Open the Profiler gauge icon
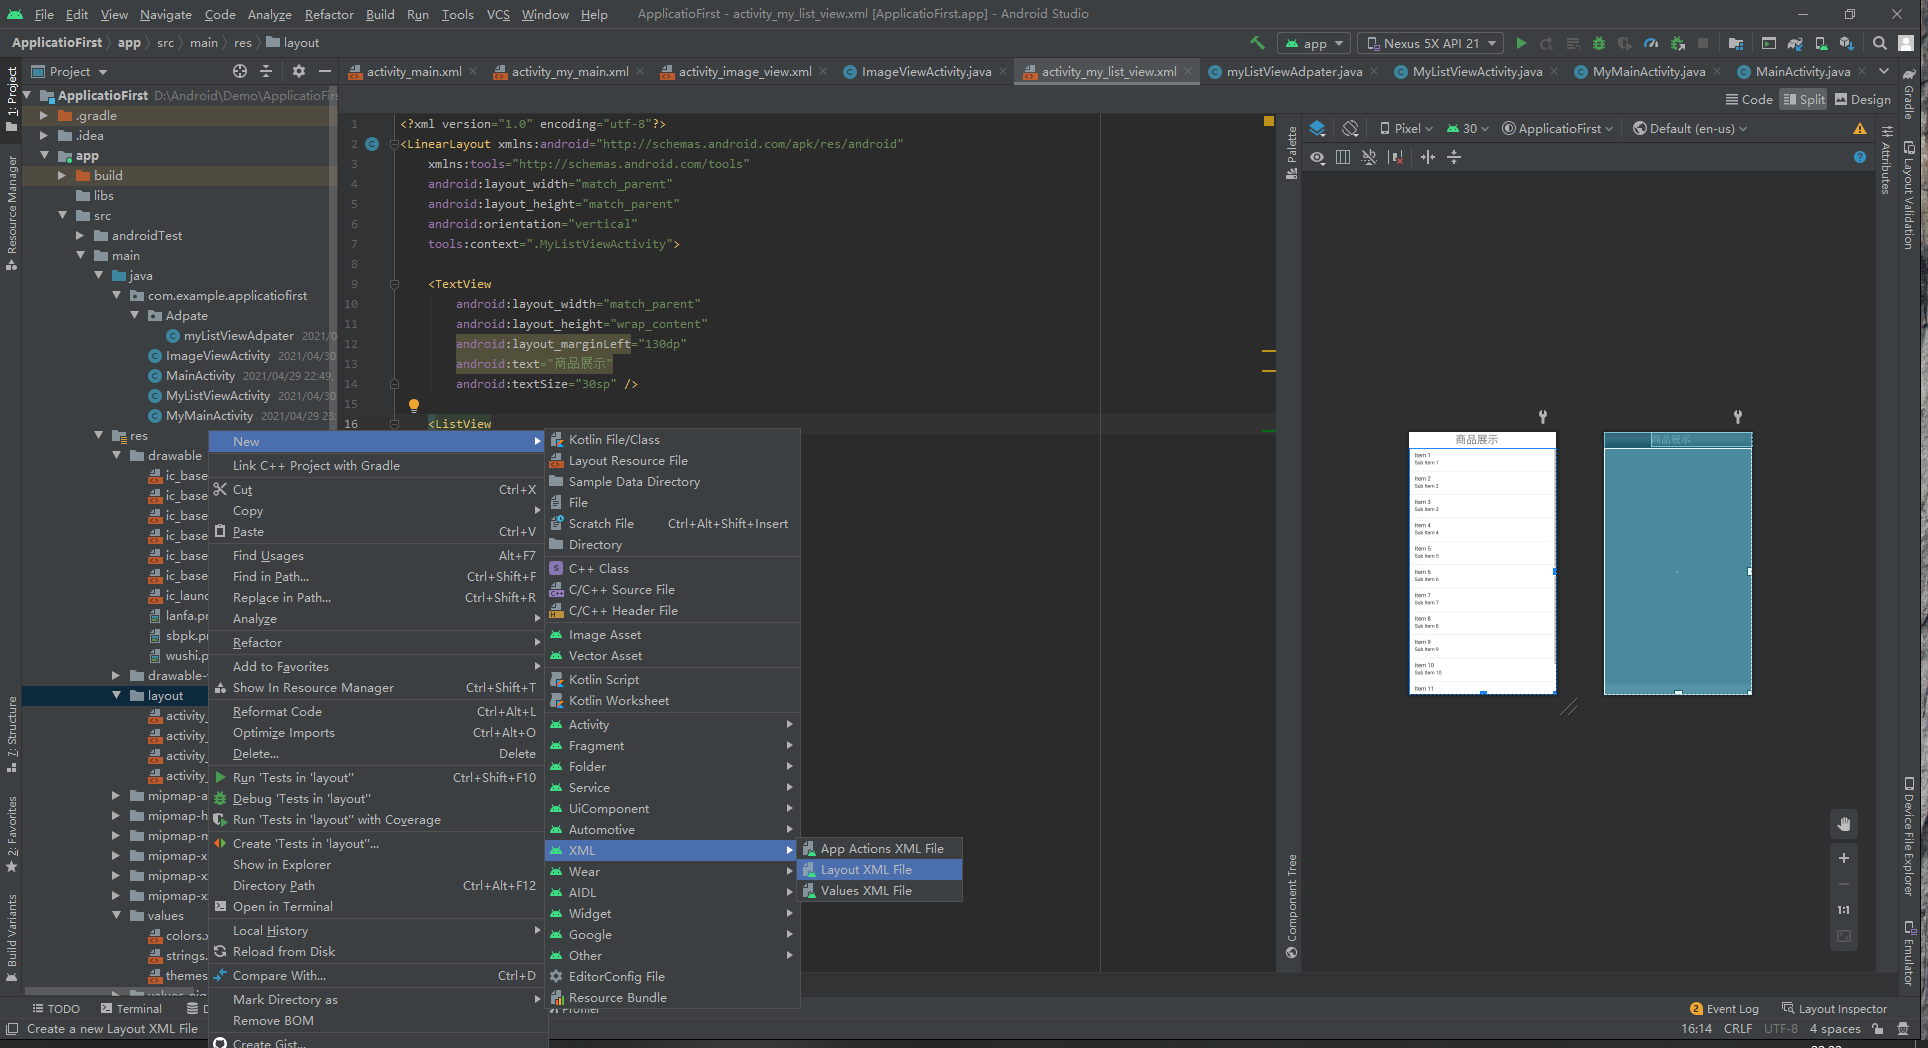This screenshot has width=1928, height=1048. coord(1651,43)
